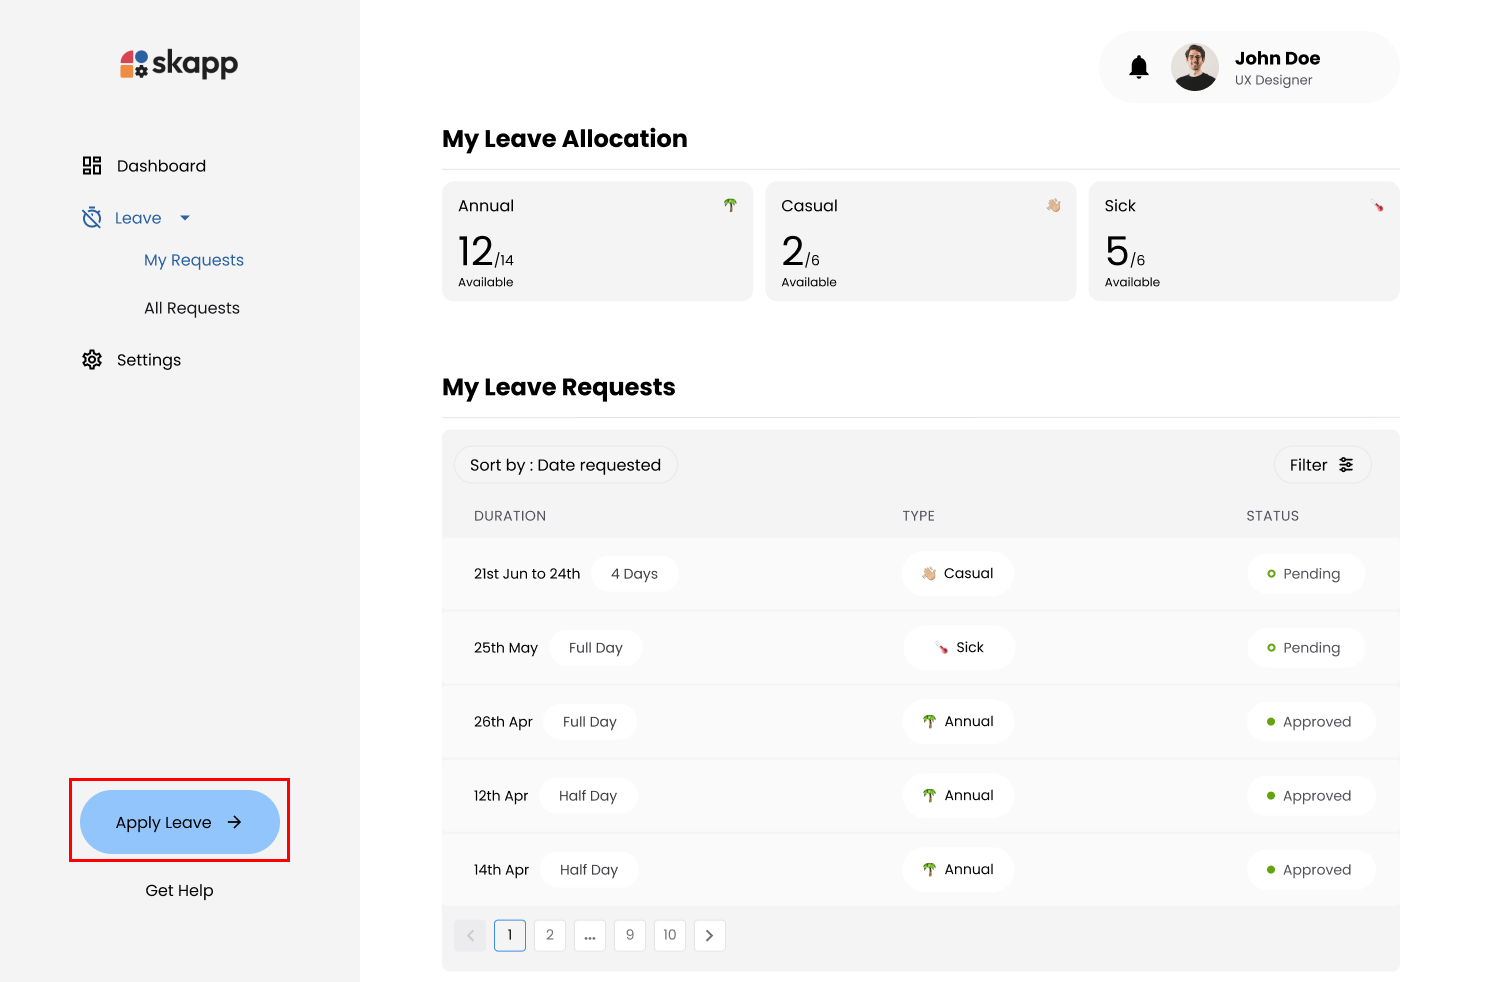Image resolution: width=1512 pixels, height=982 pixels.
Task: Click John Doe's profile avatar
Action: point(1194,67)
